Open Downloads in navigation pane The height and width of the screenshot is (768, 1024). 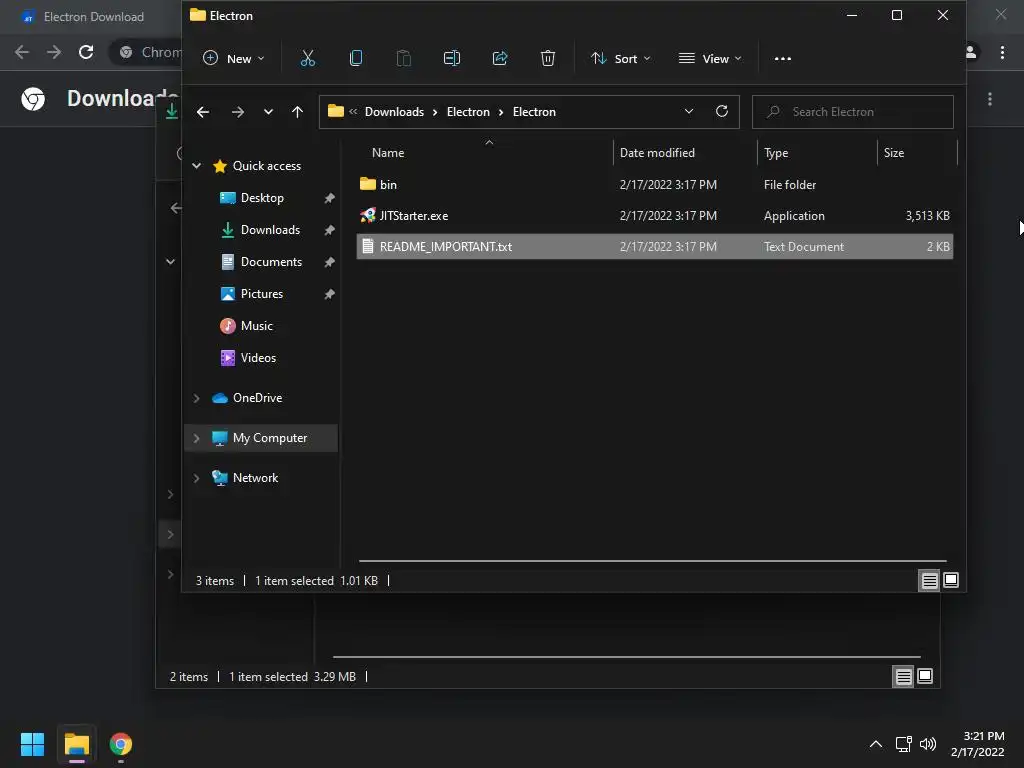(270, 230)
